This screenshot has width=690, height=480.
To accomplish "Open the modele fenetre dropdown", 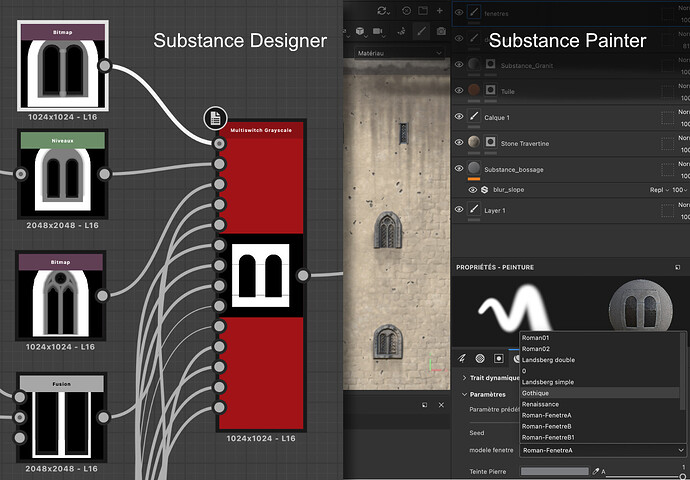I will [603, 451].
